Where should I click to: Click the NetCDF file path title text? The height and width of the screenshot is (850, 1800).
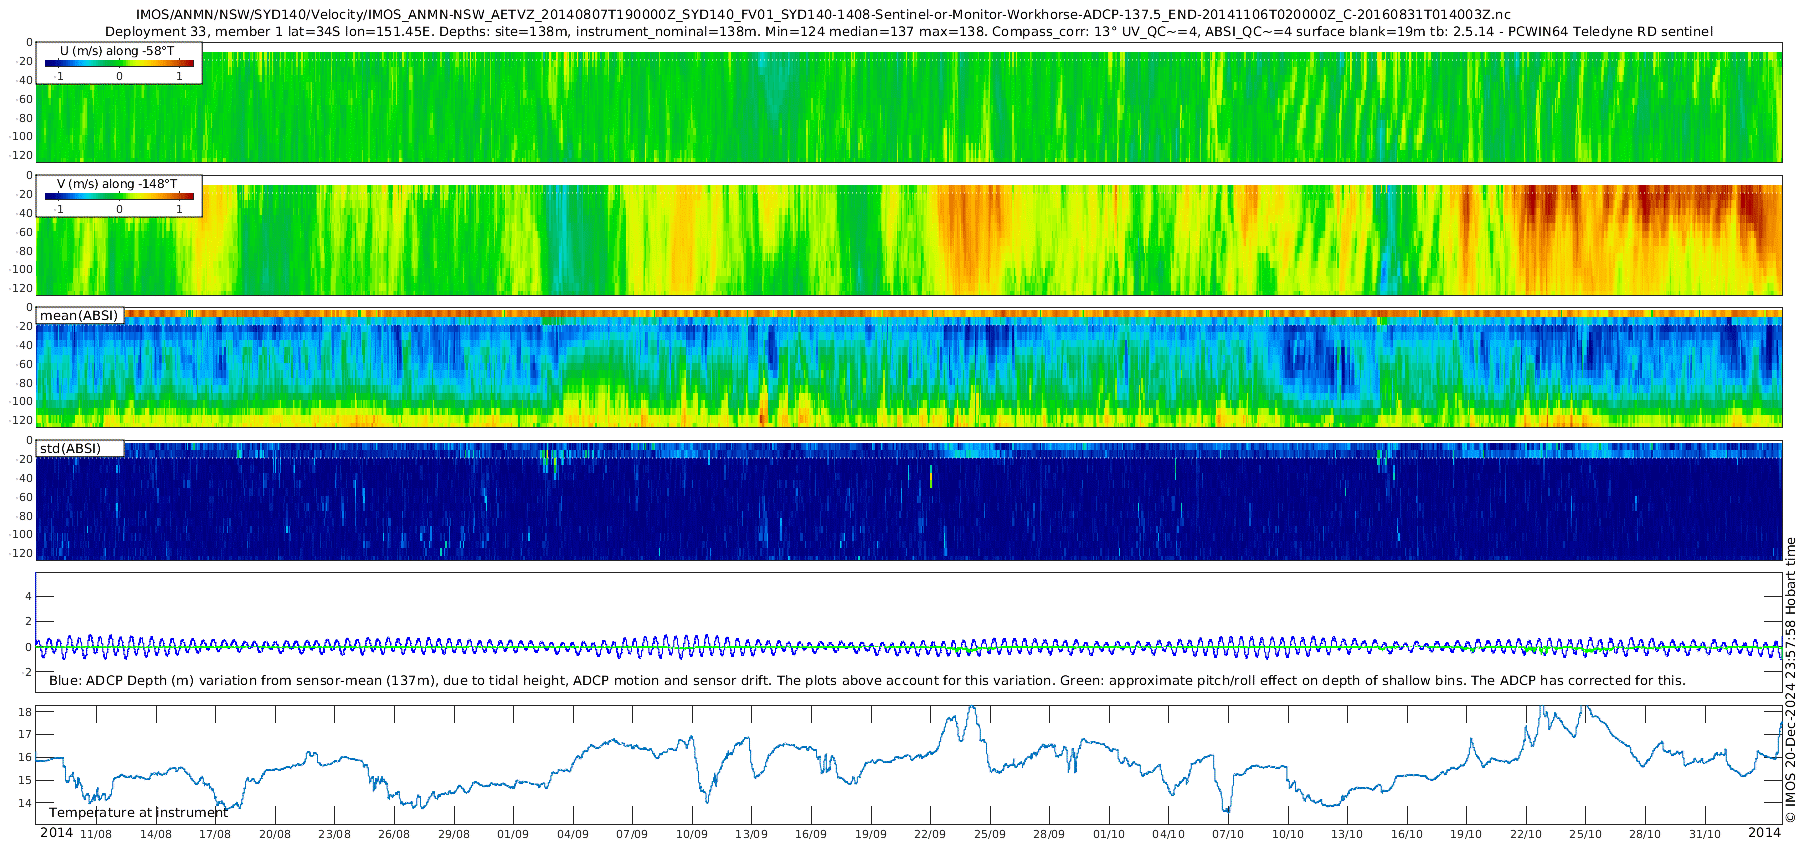click(823, 16)
